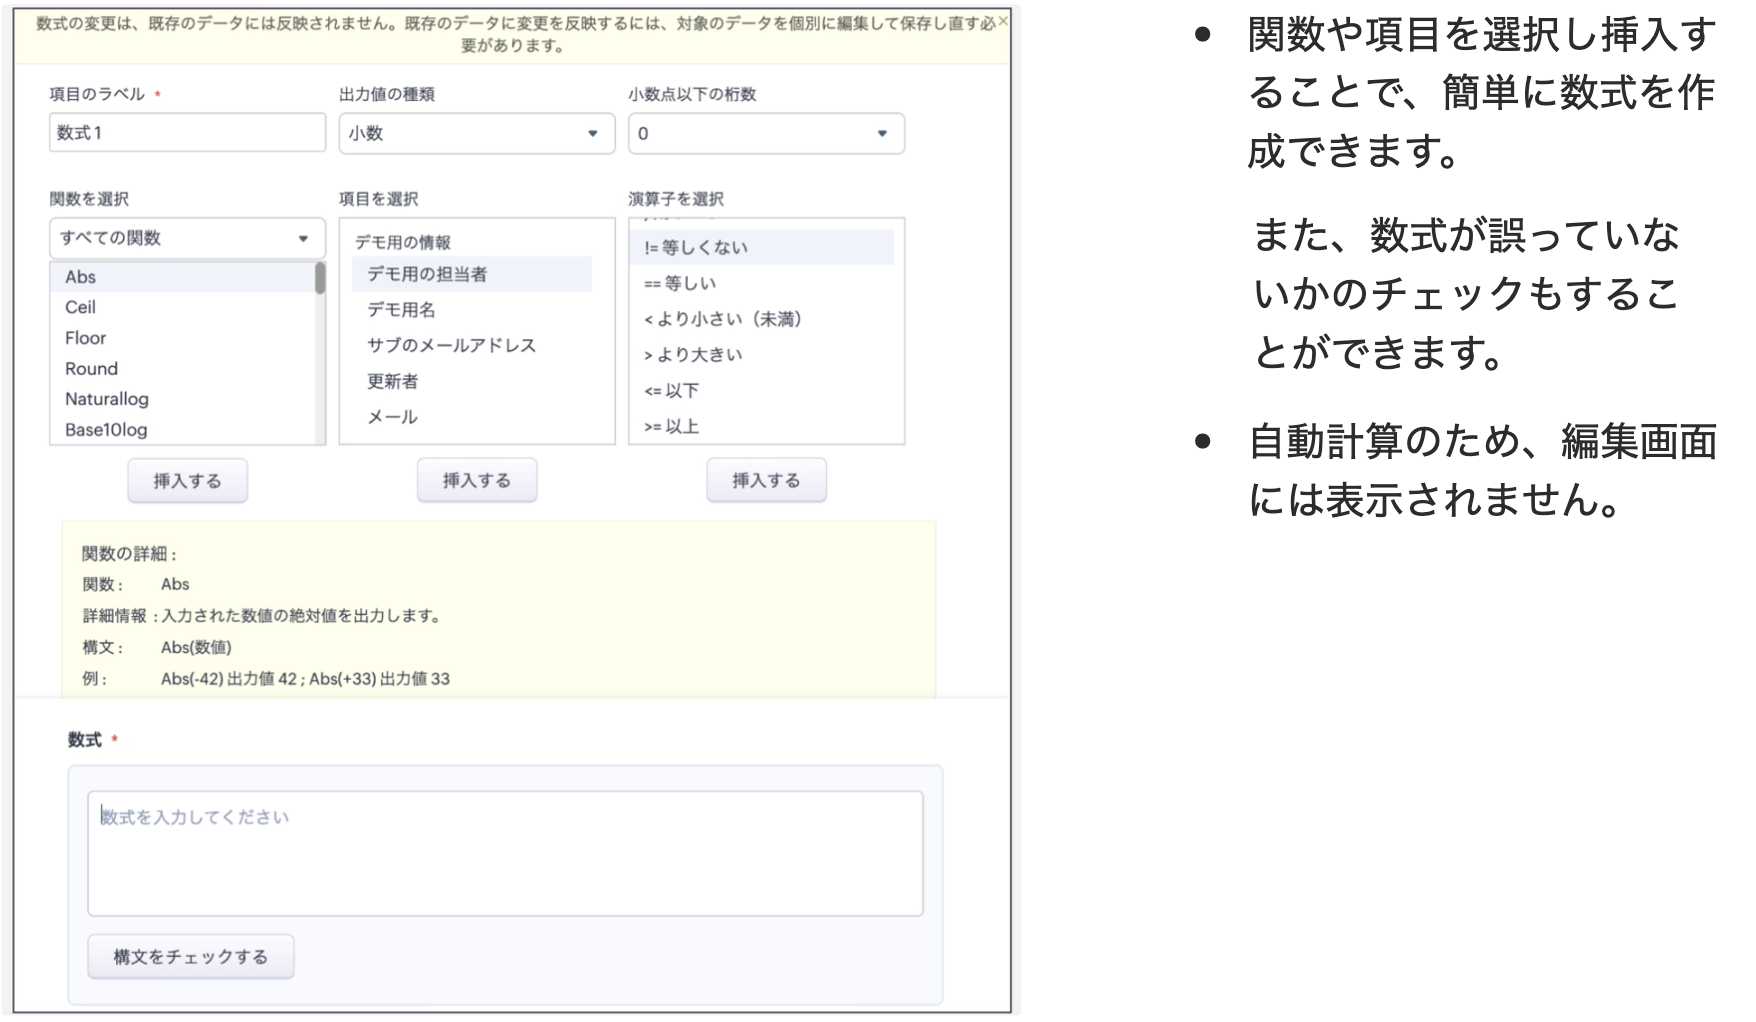Select デモ用名 item
1756x1022 pixels.
472,310
